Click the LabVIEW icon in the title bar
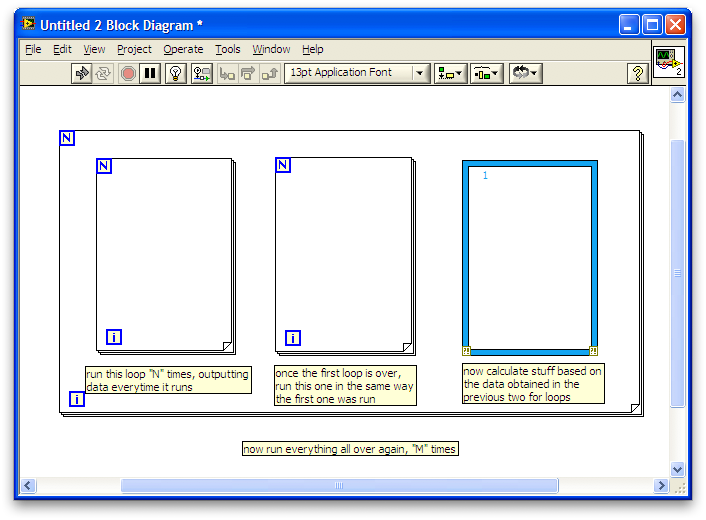The image size is (706, 520). click(28, 23)
